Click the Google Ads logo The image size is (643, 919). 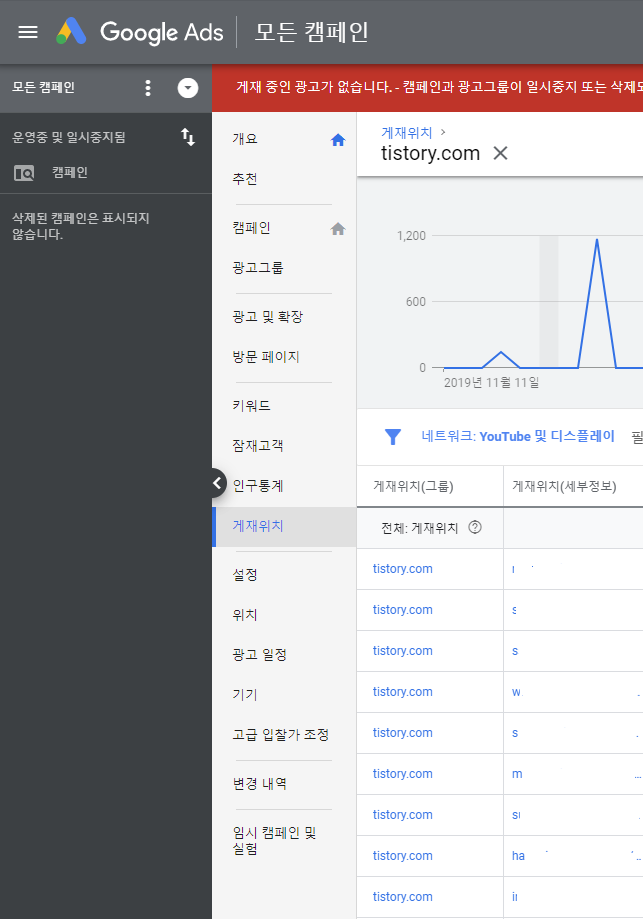140,32
